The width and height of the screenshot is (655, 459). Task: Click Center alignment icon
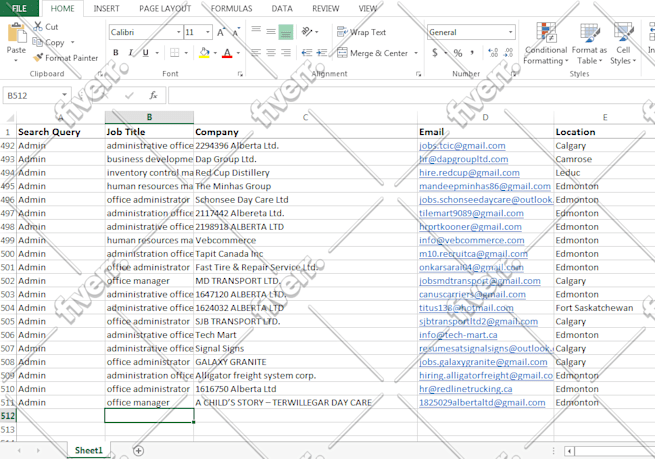tap(271, 53)
